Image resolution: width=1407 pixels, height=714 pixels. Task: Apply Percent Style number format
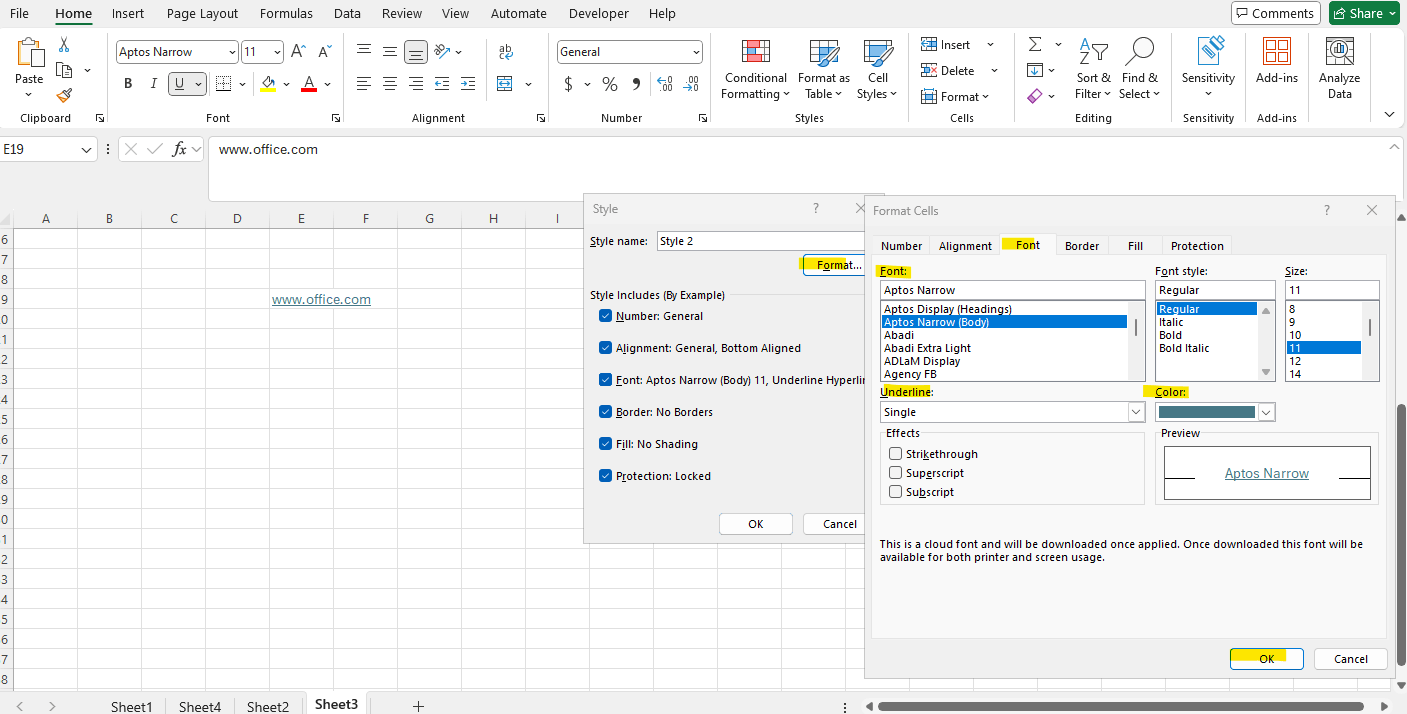tap(609, 84)
